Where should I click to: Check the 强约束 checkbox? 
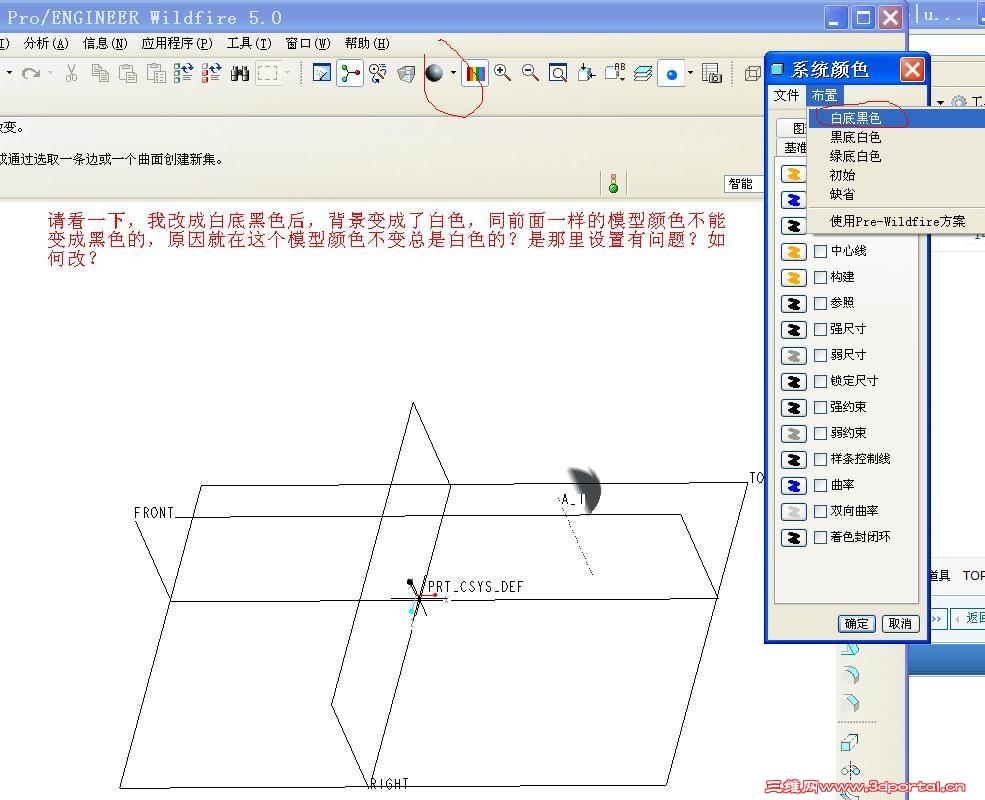coord(820,408)
